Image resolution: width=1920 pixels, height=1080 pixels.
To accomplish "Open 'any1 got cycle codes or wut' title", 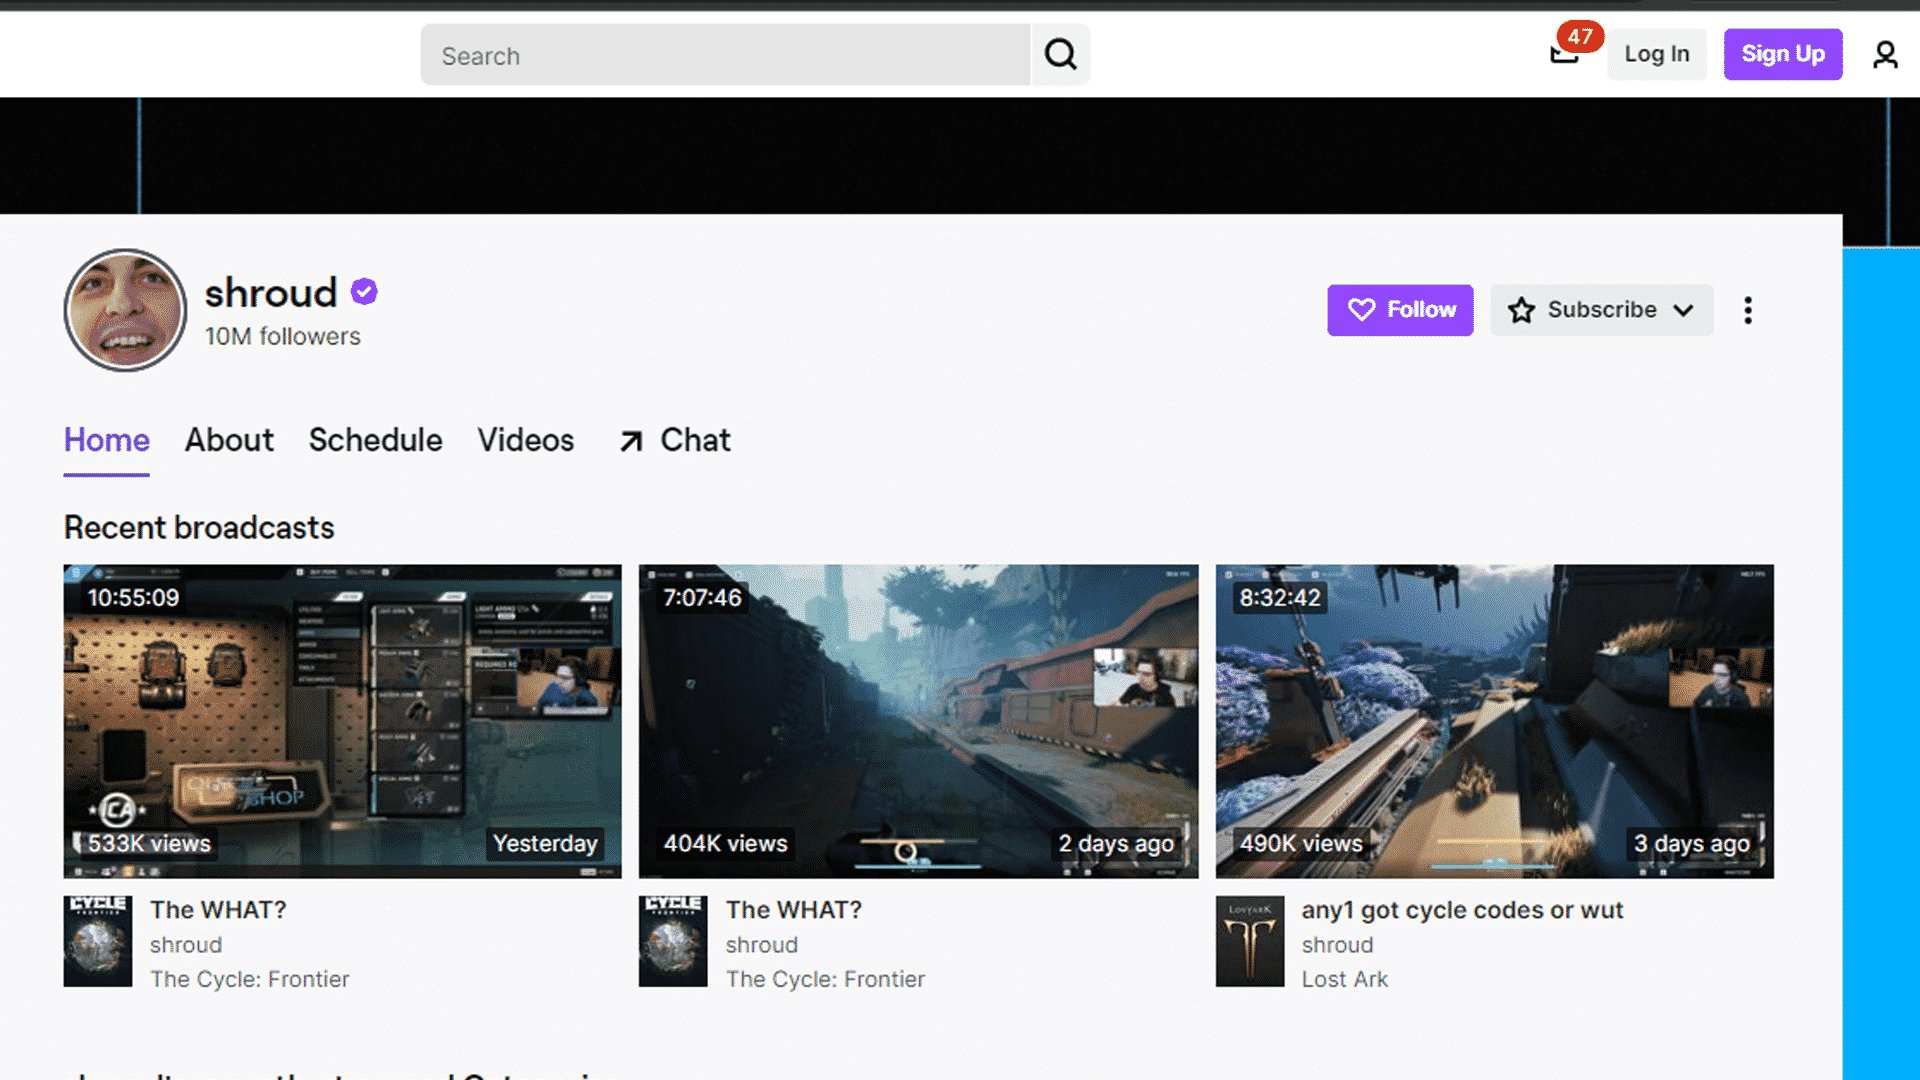I will coord(1462,910).
